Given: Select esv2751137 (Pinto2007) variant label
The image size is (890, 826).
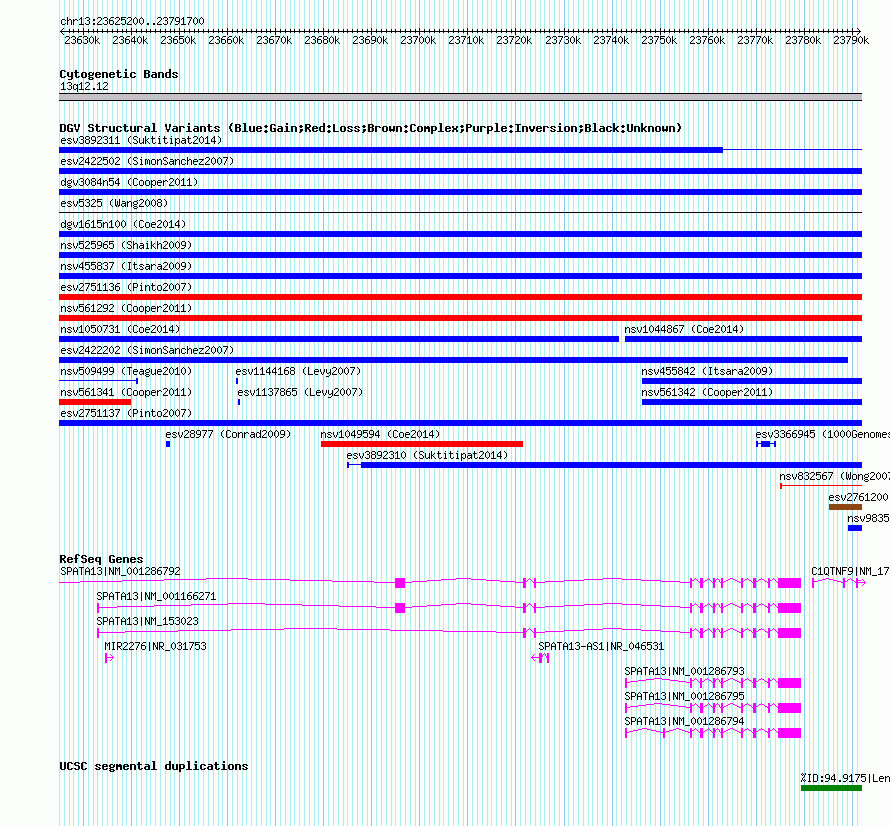Looking at the screenshot, I should [126, 413].
